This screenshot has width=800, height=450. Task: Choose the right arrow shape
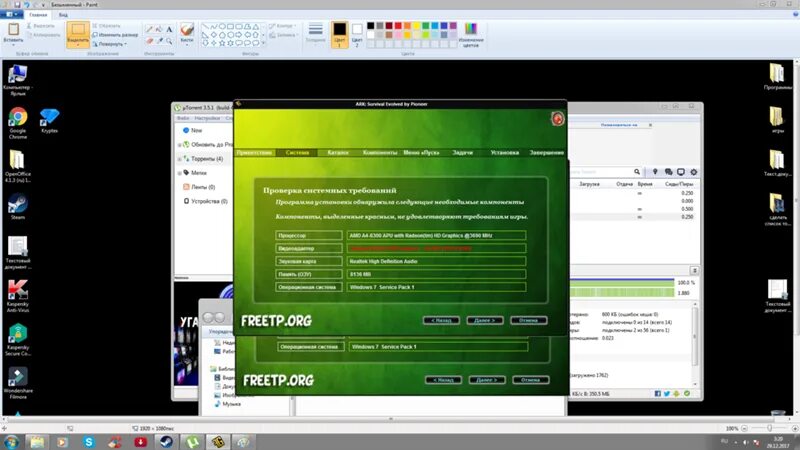238,35
